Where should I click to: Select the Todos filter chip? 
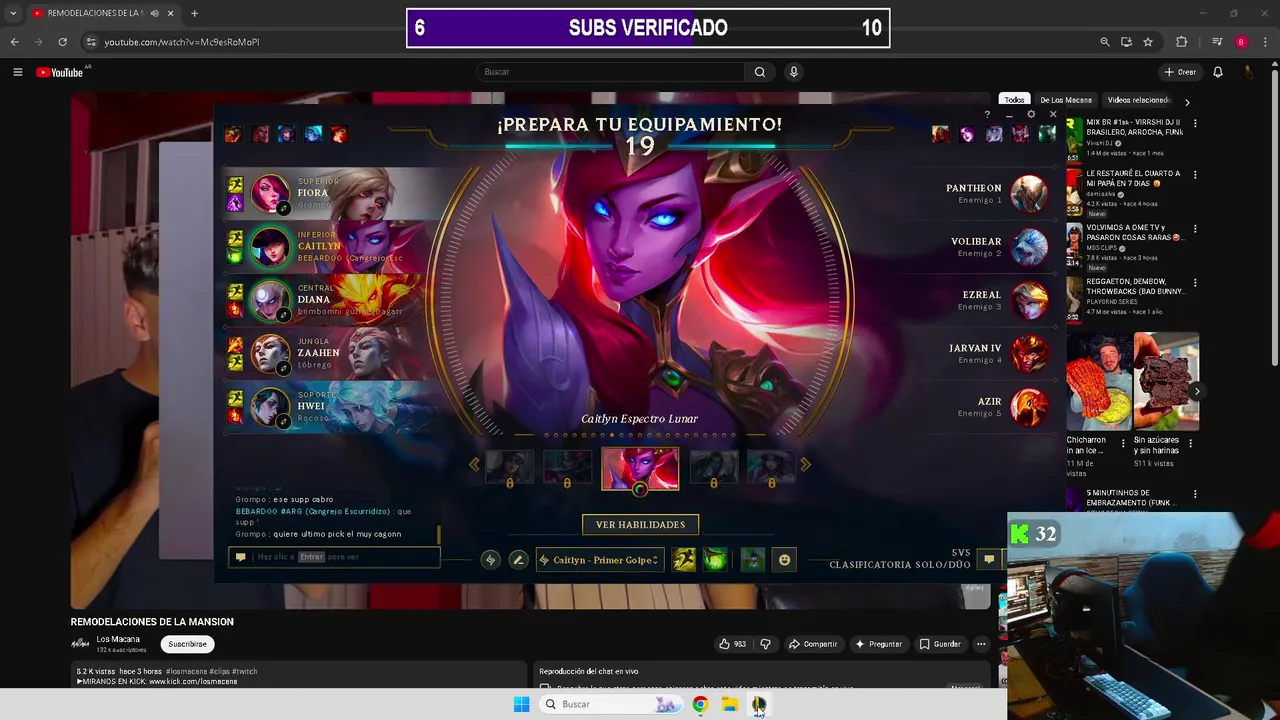click(1014, 100)
